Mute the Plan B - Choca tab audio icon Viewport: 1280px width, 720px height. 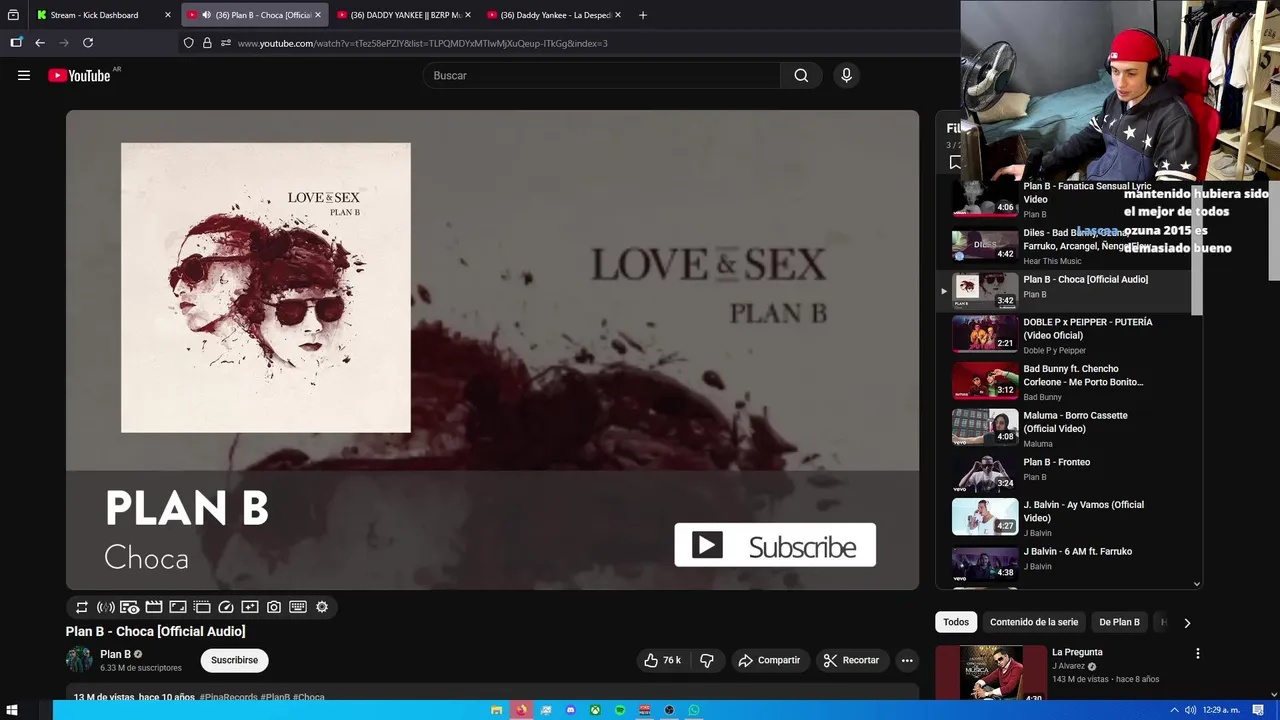206,15
